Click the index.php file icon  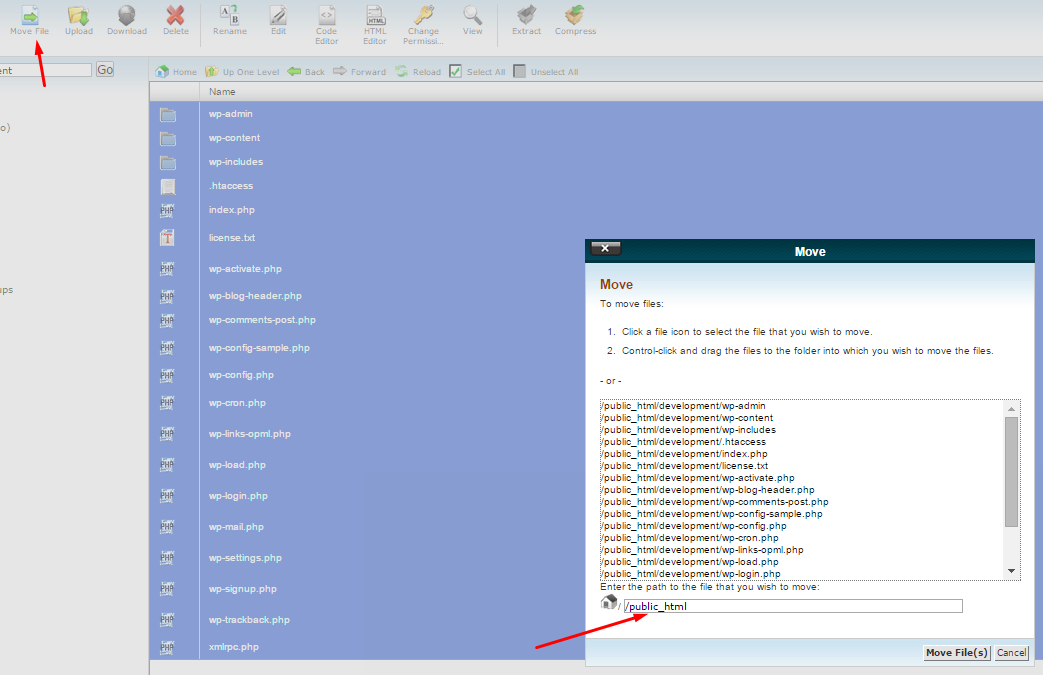pos(167,211)
